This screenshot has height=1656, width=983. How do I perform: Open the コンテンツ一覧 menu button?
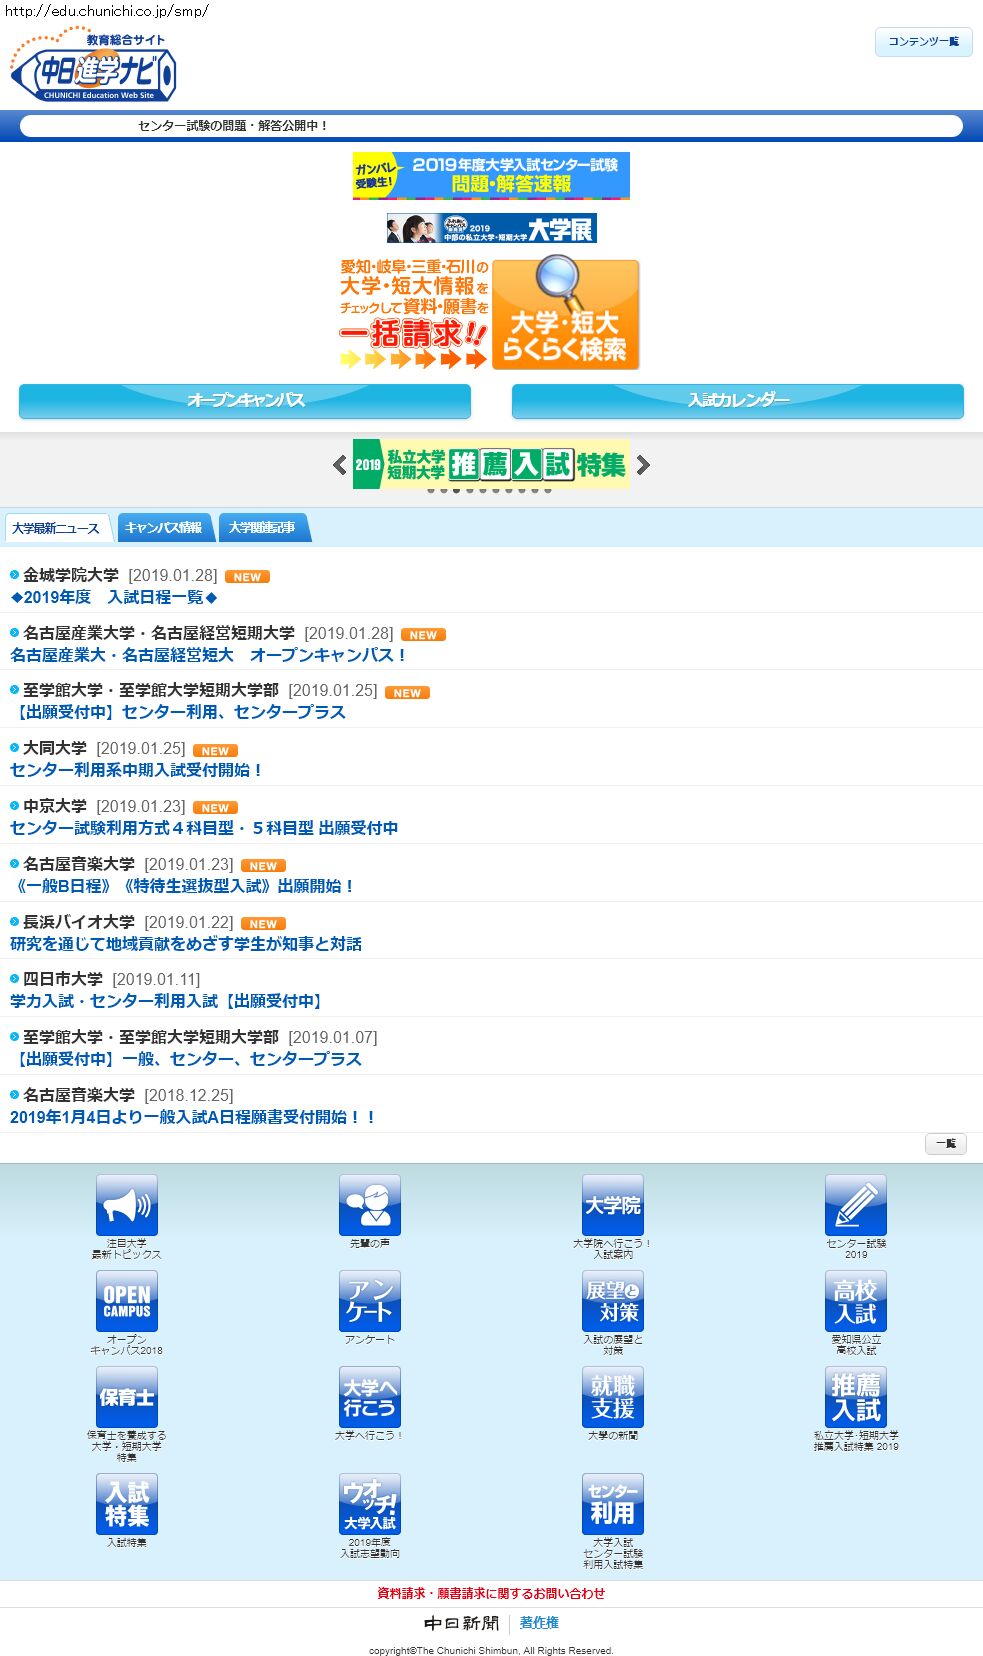923,42
